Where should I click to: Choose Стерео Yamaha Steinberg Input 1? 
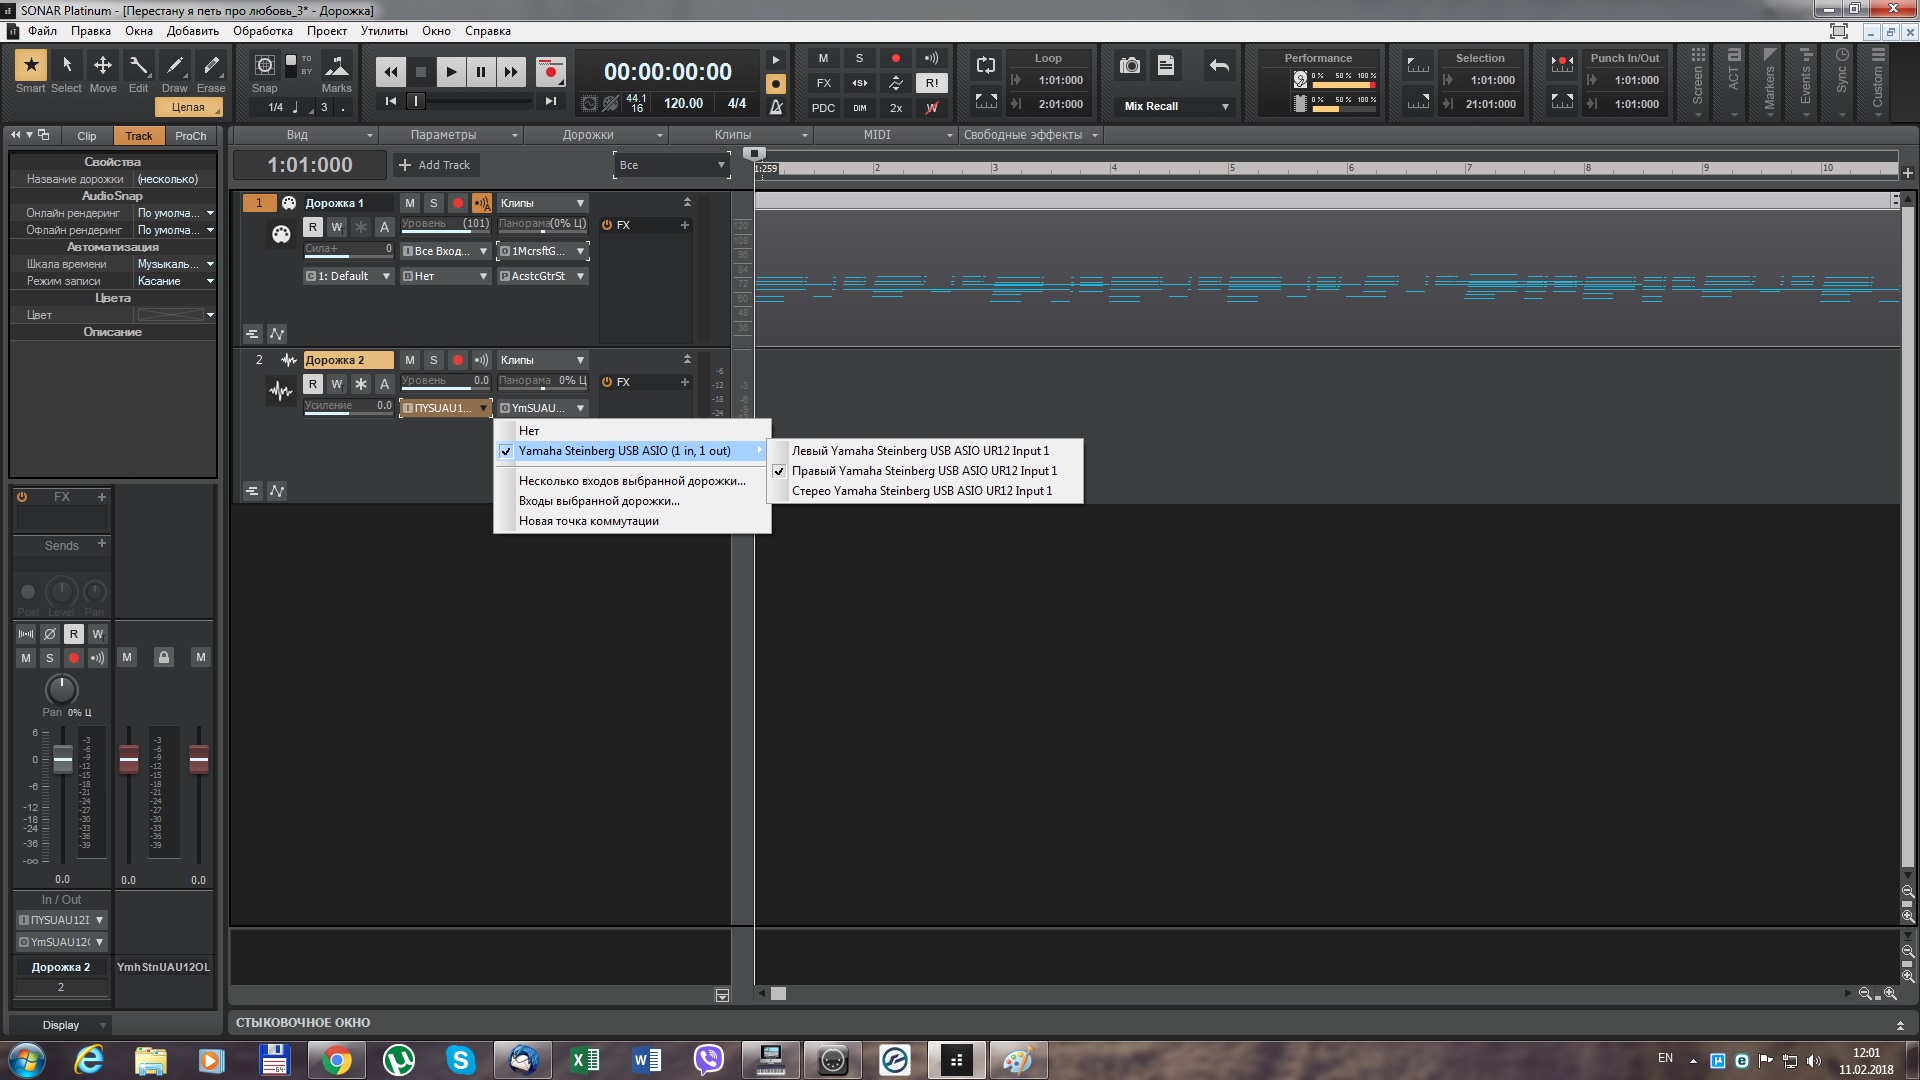921,491
